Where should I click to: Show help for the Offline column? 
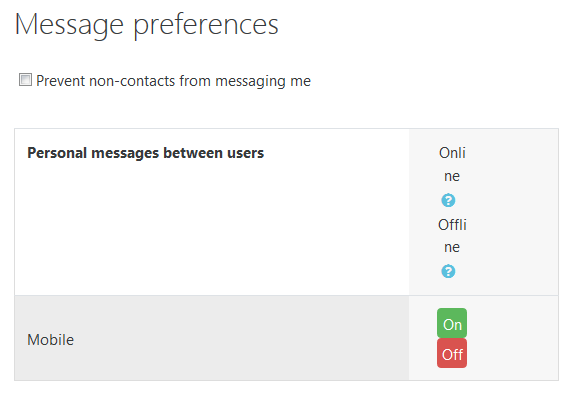pos(448,271)
